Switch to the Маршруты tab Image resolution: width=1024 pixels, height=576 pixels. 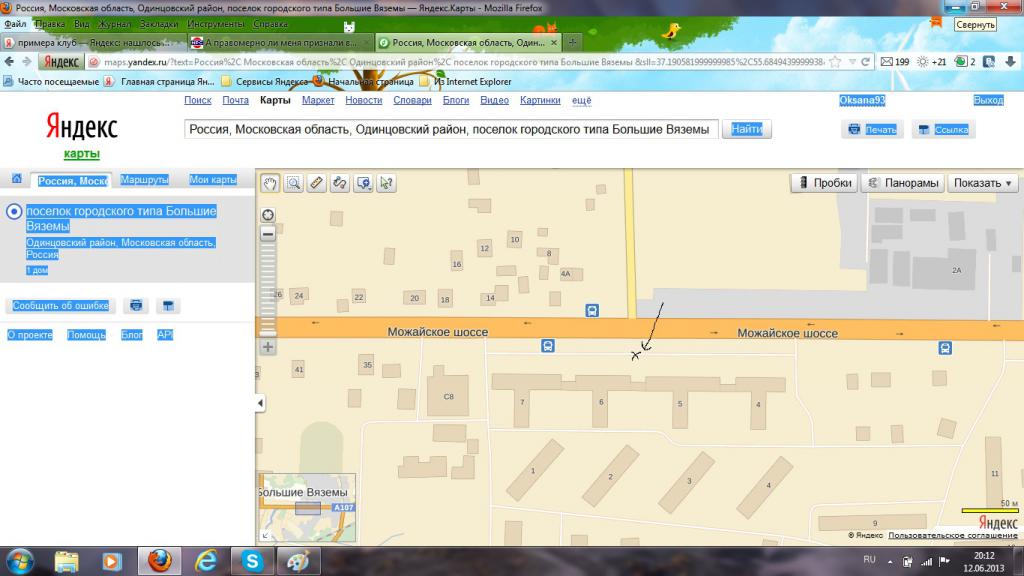pos(144,180)
